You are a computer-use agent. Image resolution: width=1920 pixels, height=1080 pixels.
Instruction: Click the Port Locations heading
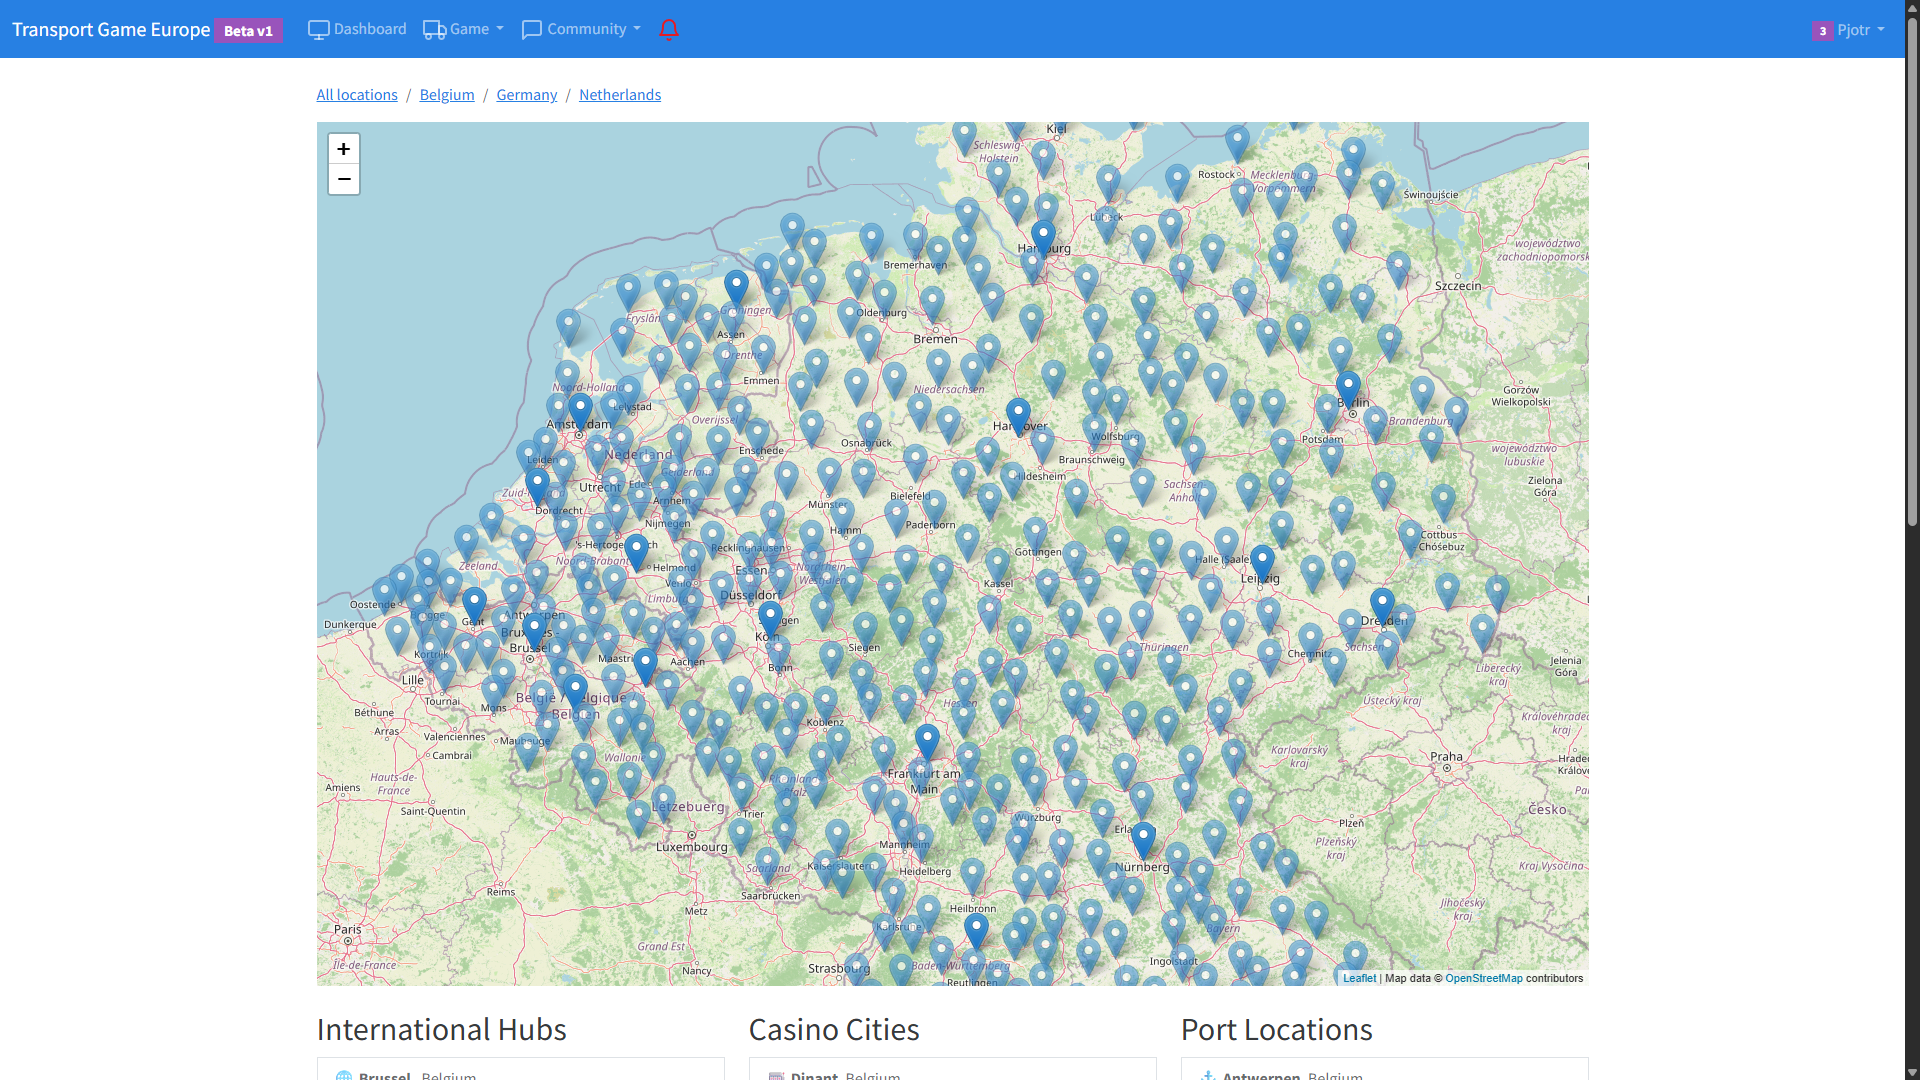click(1276, 1029)
